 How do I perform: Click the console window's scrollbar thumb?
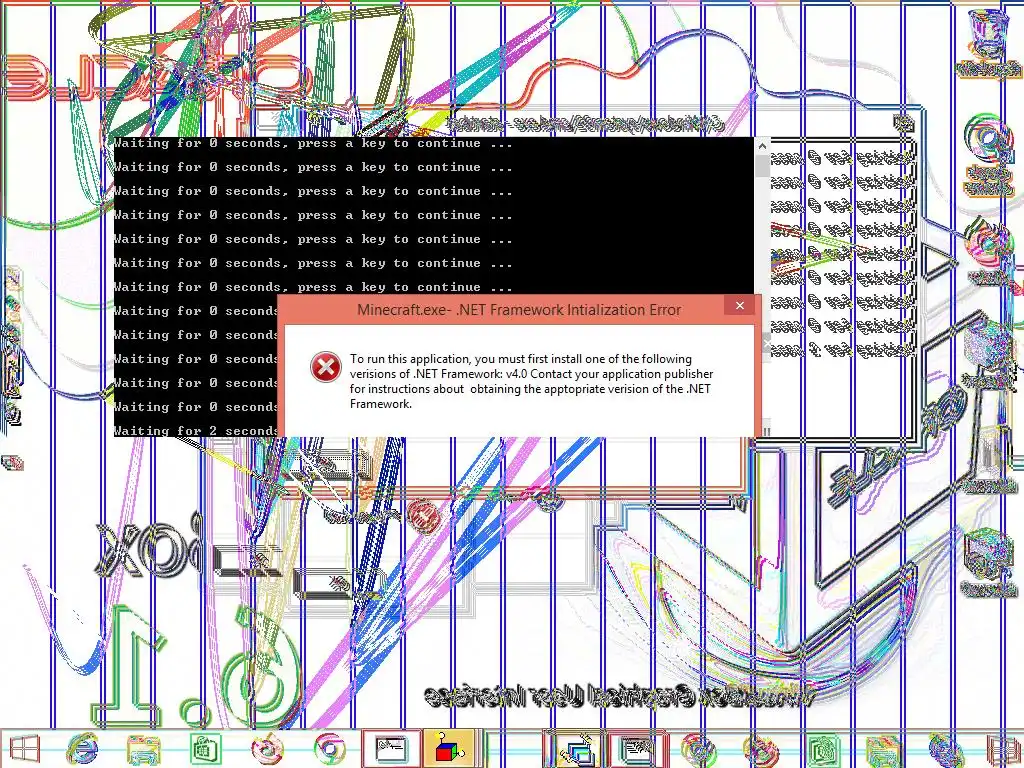coord(762,166)
